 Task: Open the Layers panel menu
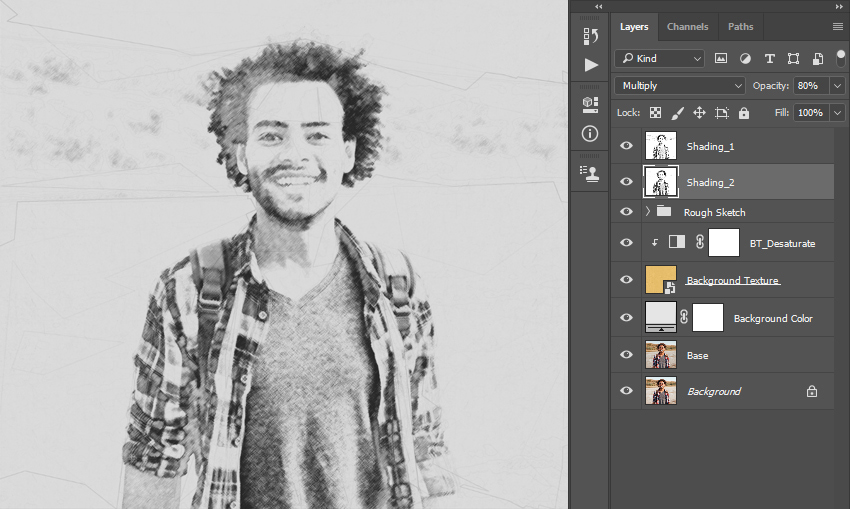coord(838,27)
